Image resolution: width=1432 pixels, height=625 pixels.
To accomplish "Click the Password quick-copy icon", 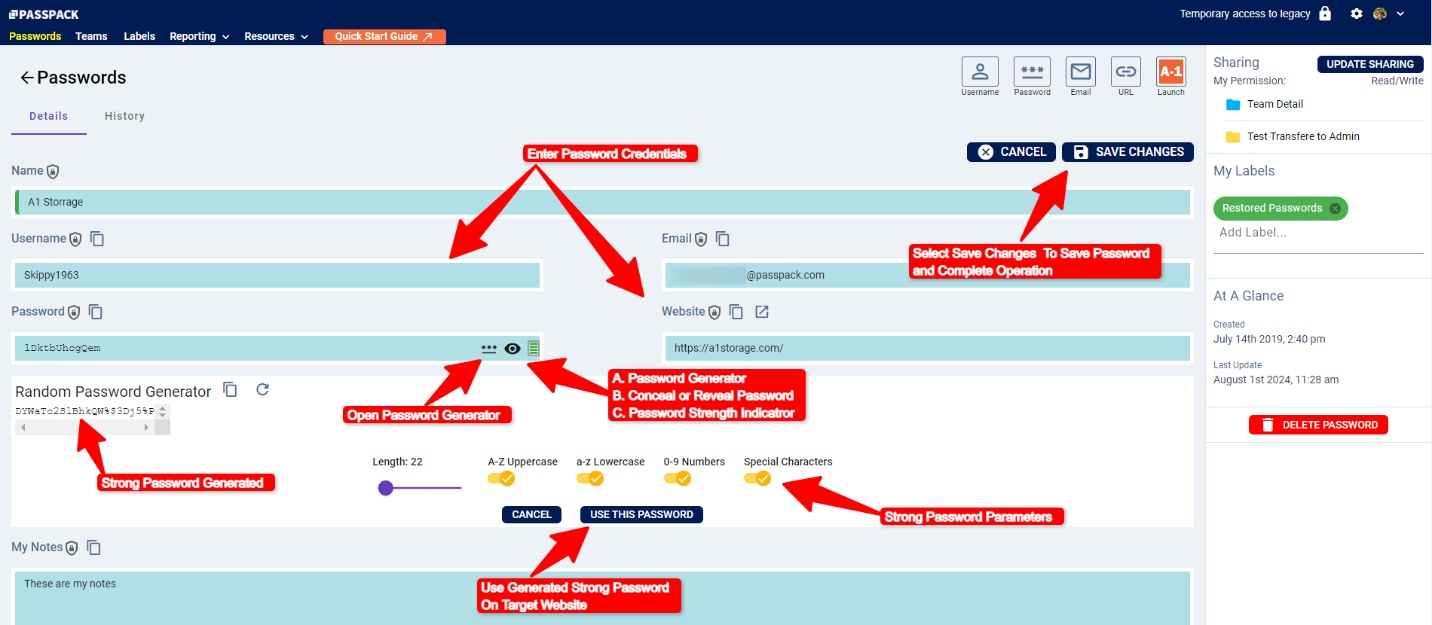I will click(x=1032, y=72).
